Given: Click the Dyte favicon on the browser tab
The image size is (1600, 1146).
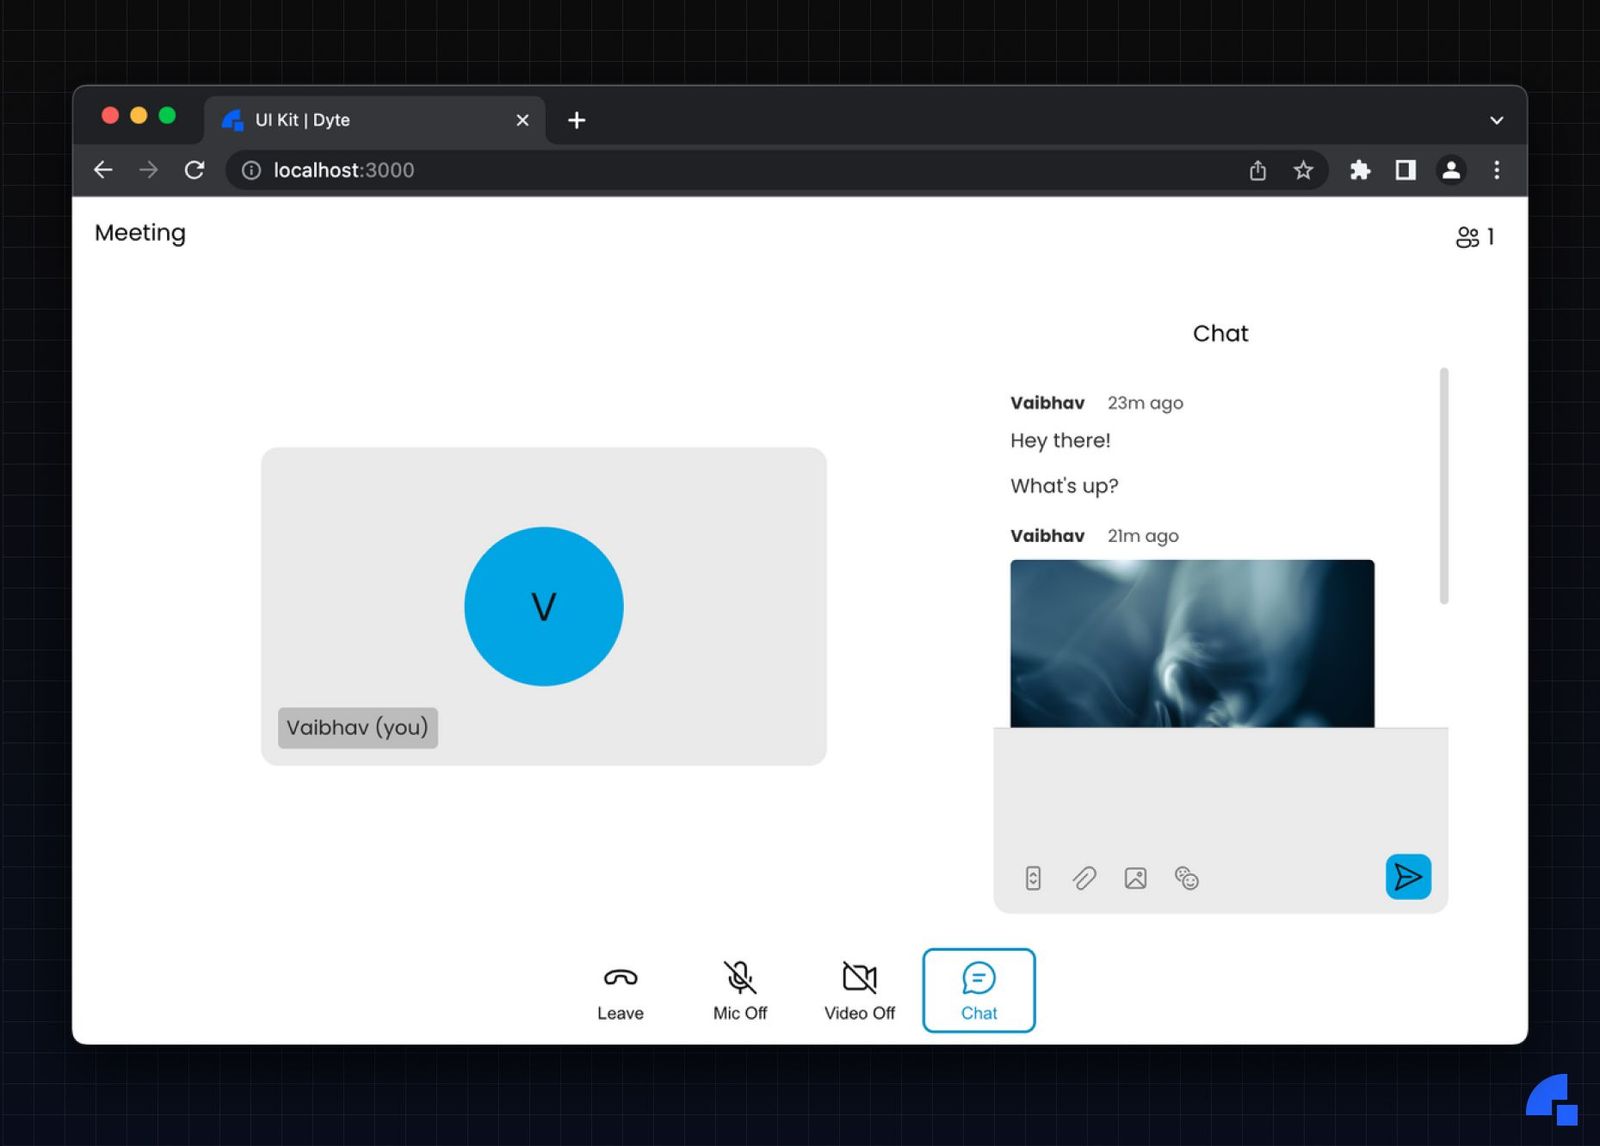Looking at the screenshot, I should (x=231, y=119).
